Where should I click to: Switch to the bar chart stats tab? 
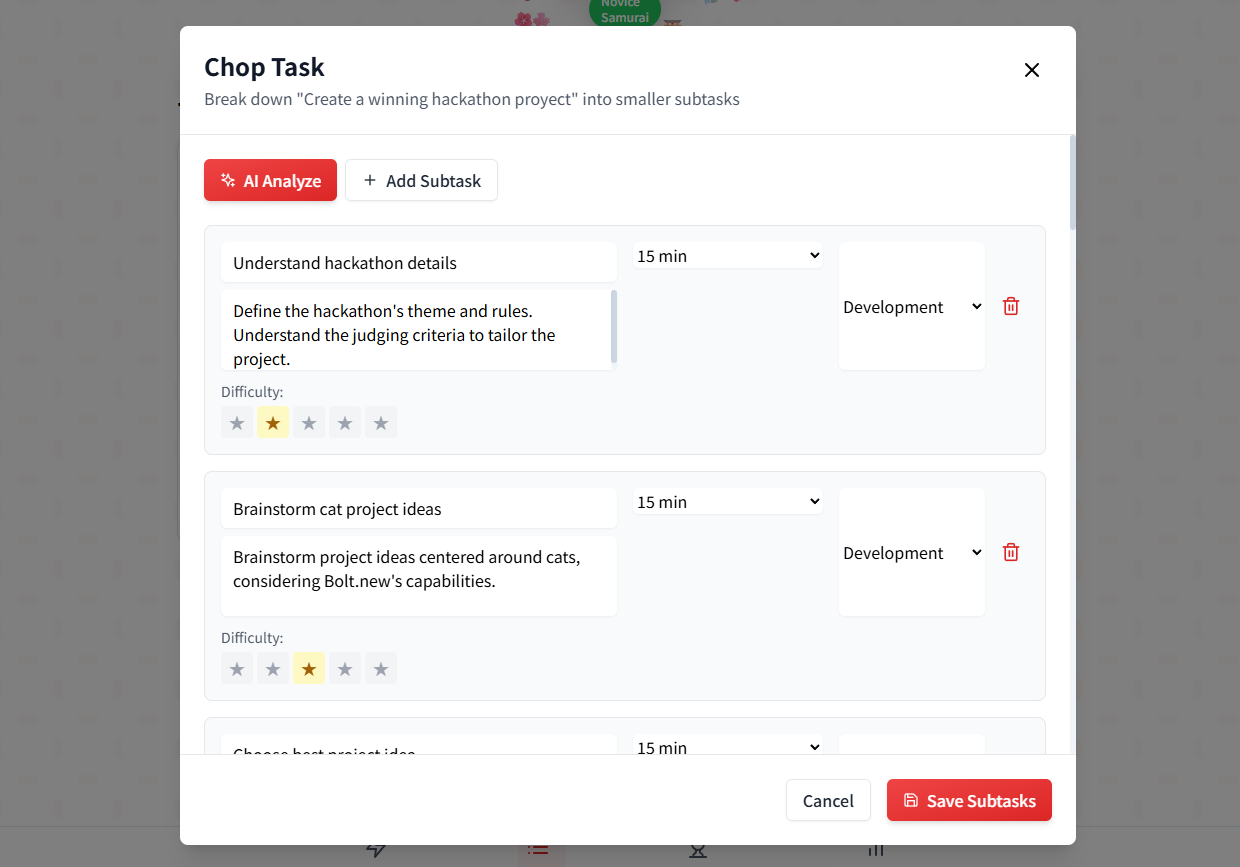tap(875, 849)
